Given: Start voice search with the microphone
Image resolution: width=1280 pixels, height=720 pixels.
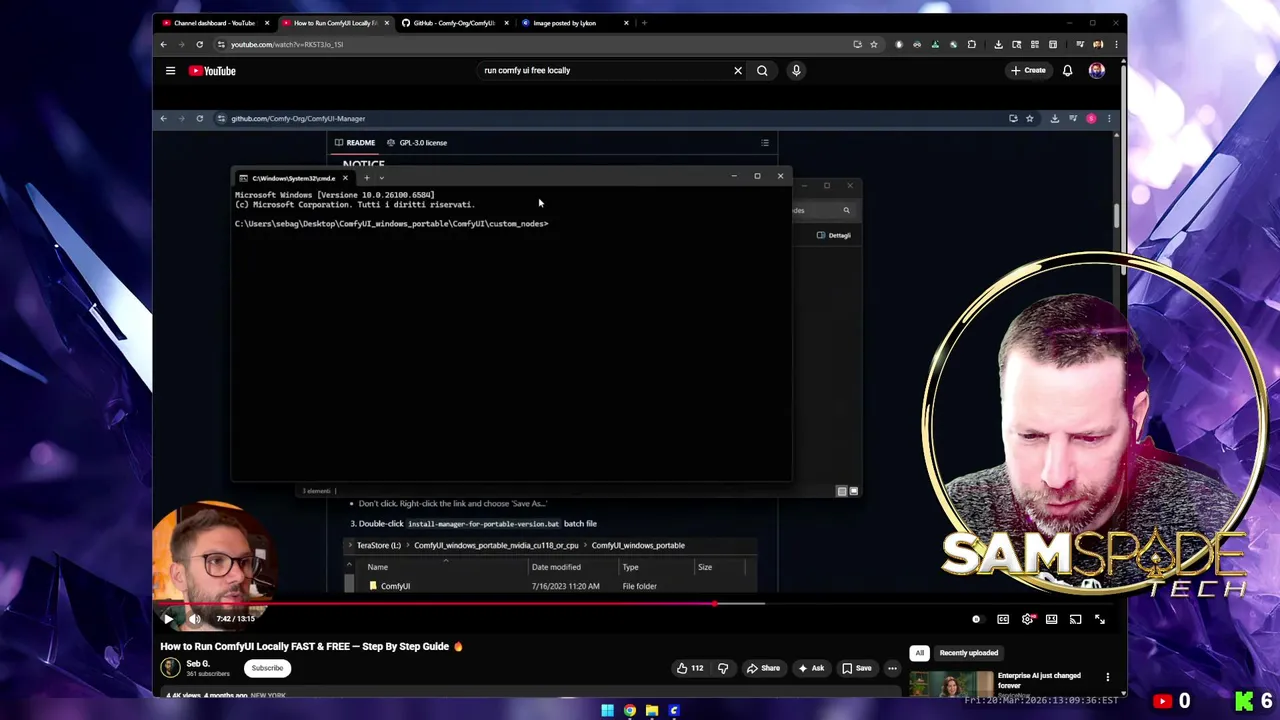Looking at the screenshot, I should [x=796, y=71].
